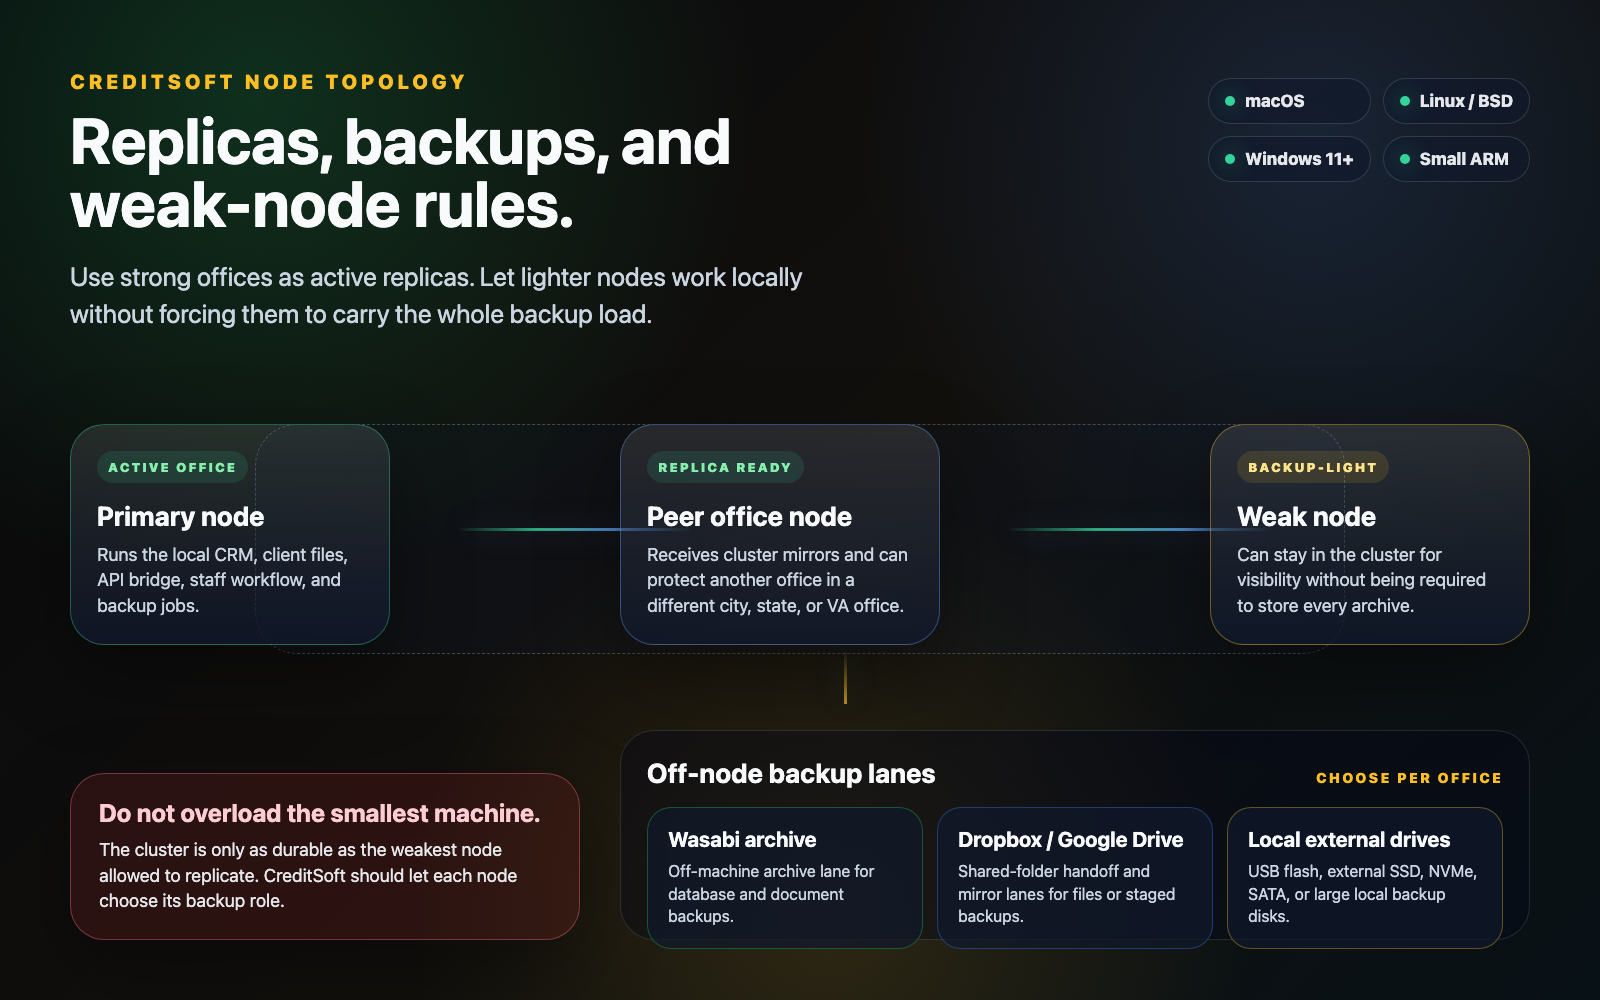Screen dimensions: 1600x1000
Task: Click the green dot in macOS pill
Action: tap(1230, 101)
